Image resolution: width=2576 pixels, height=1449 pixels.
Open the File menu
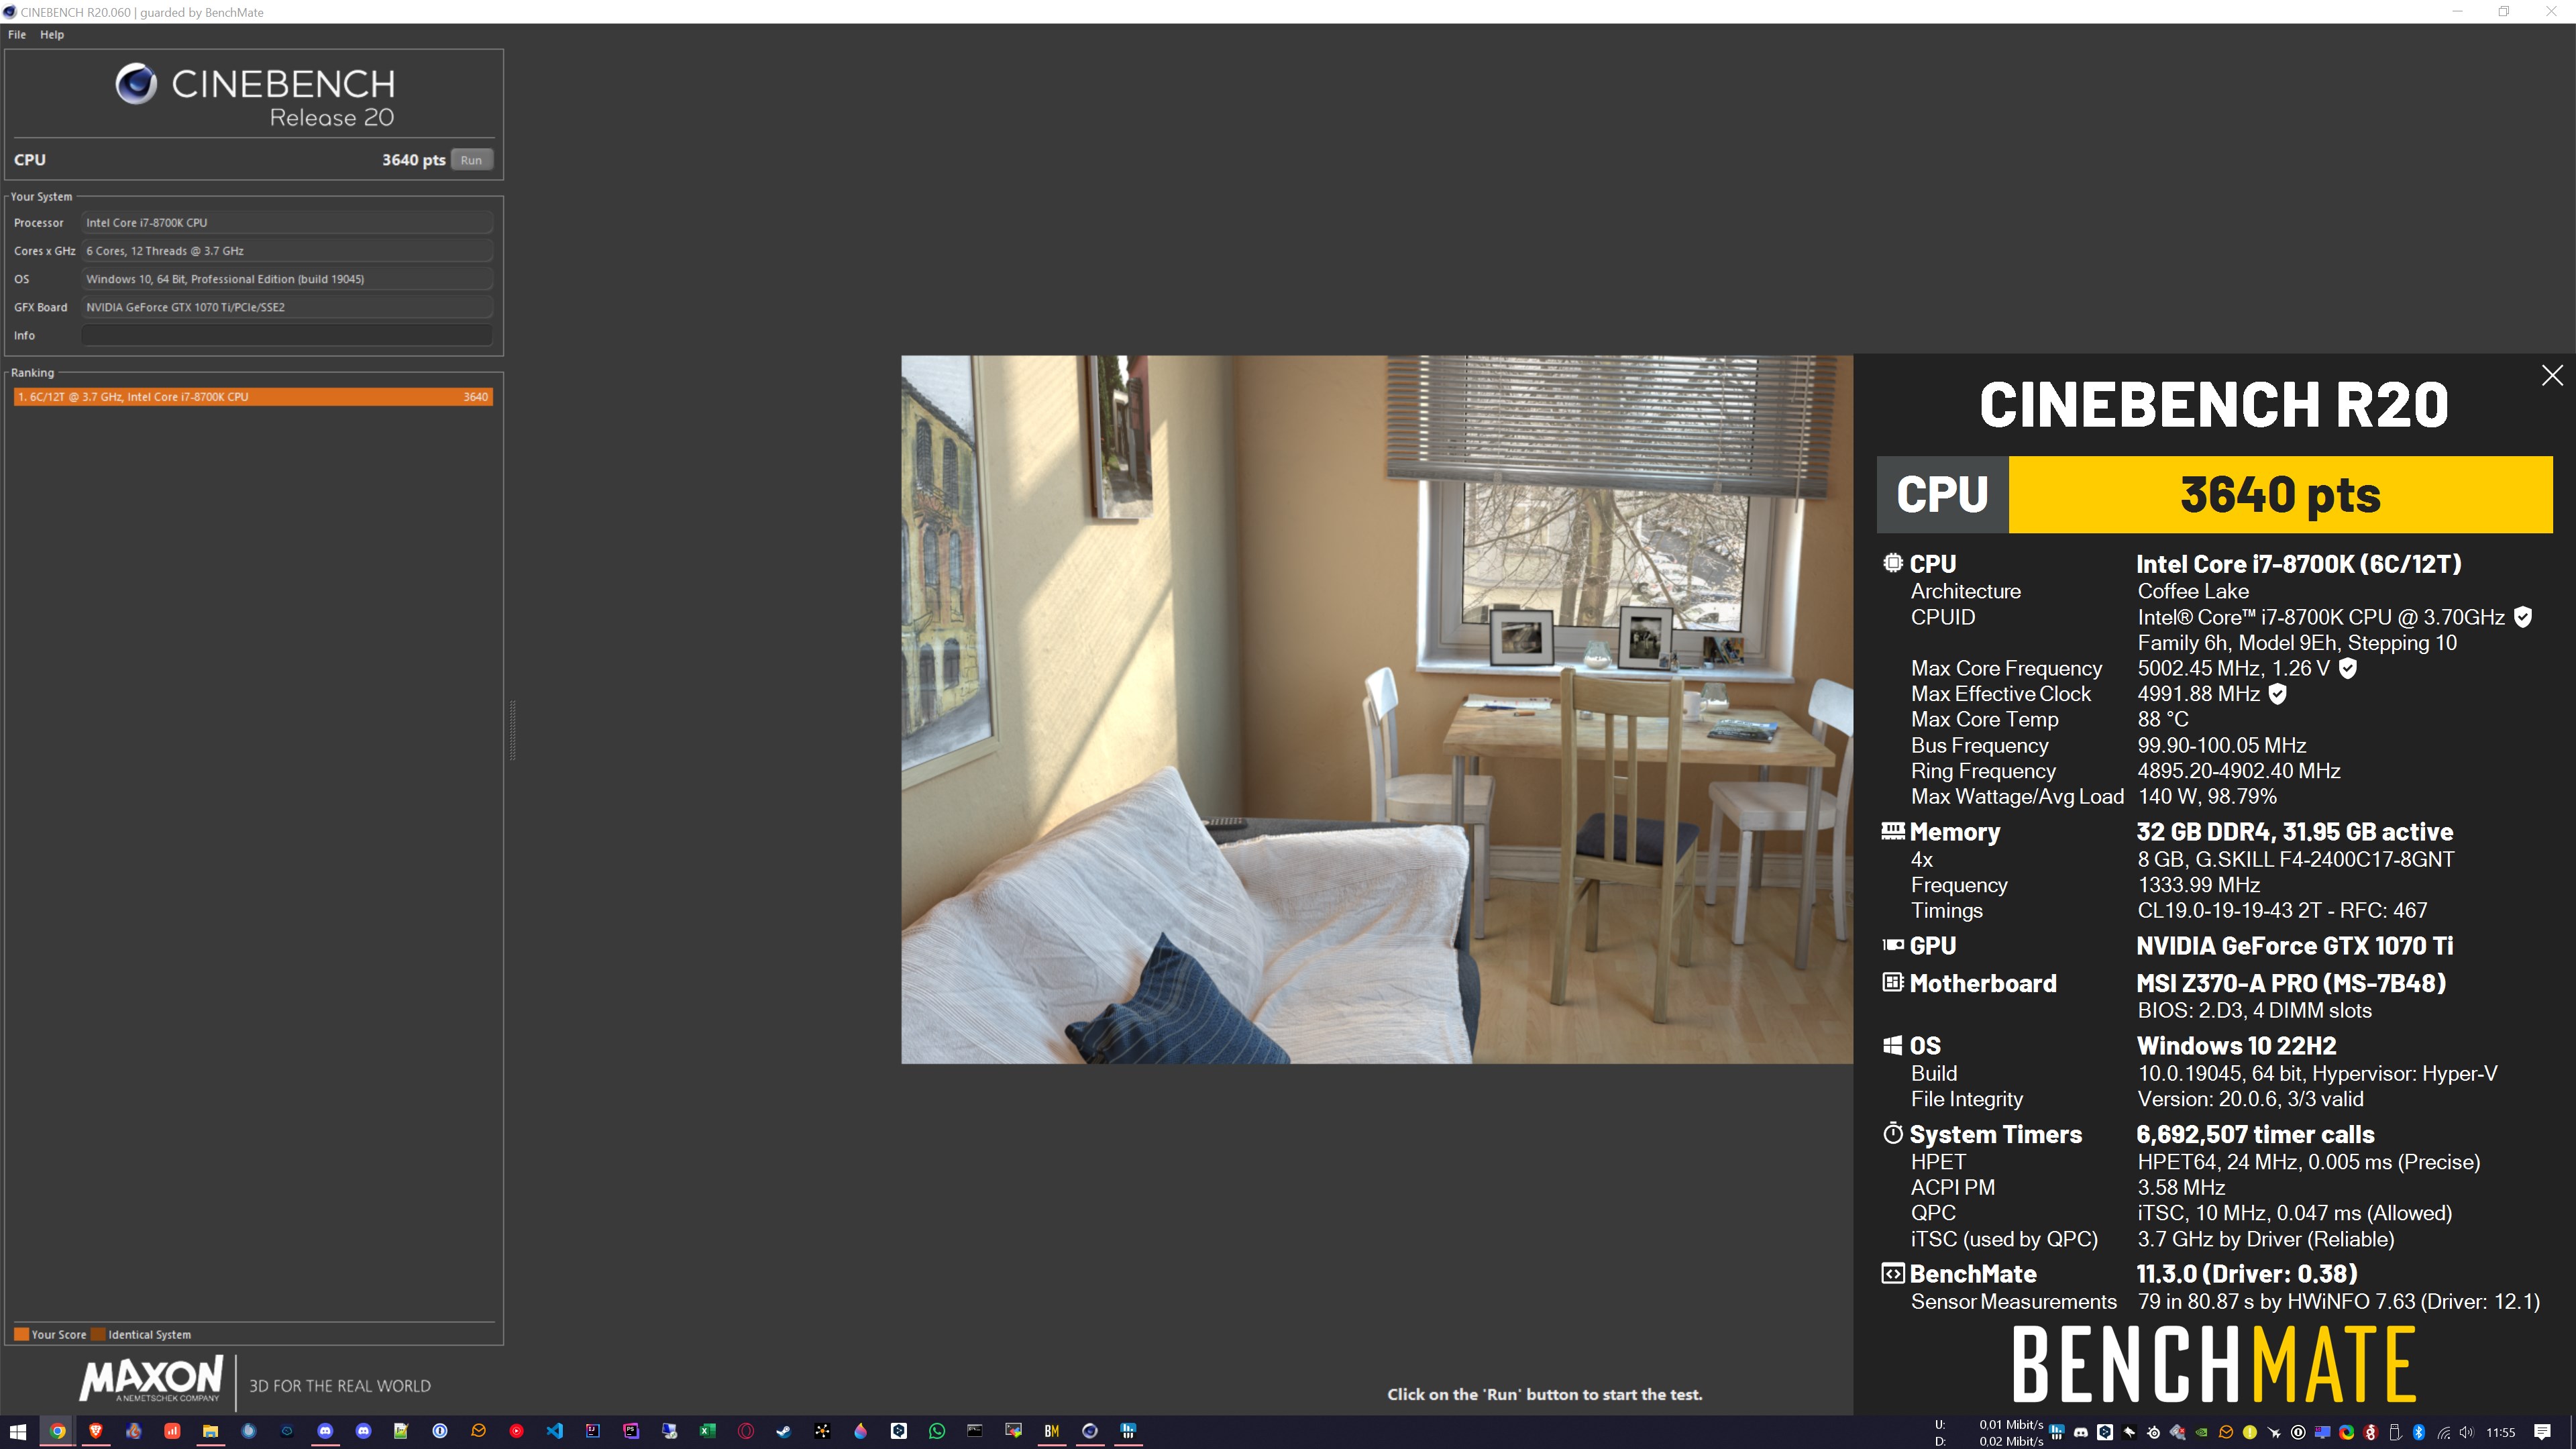coord(17,34)
